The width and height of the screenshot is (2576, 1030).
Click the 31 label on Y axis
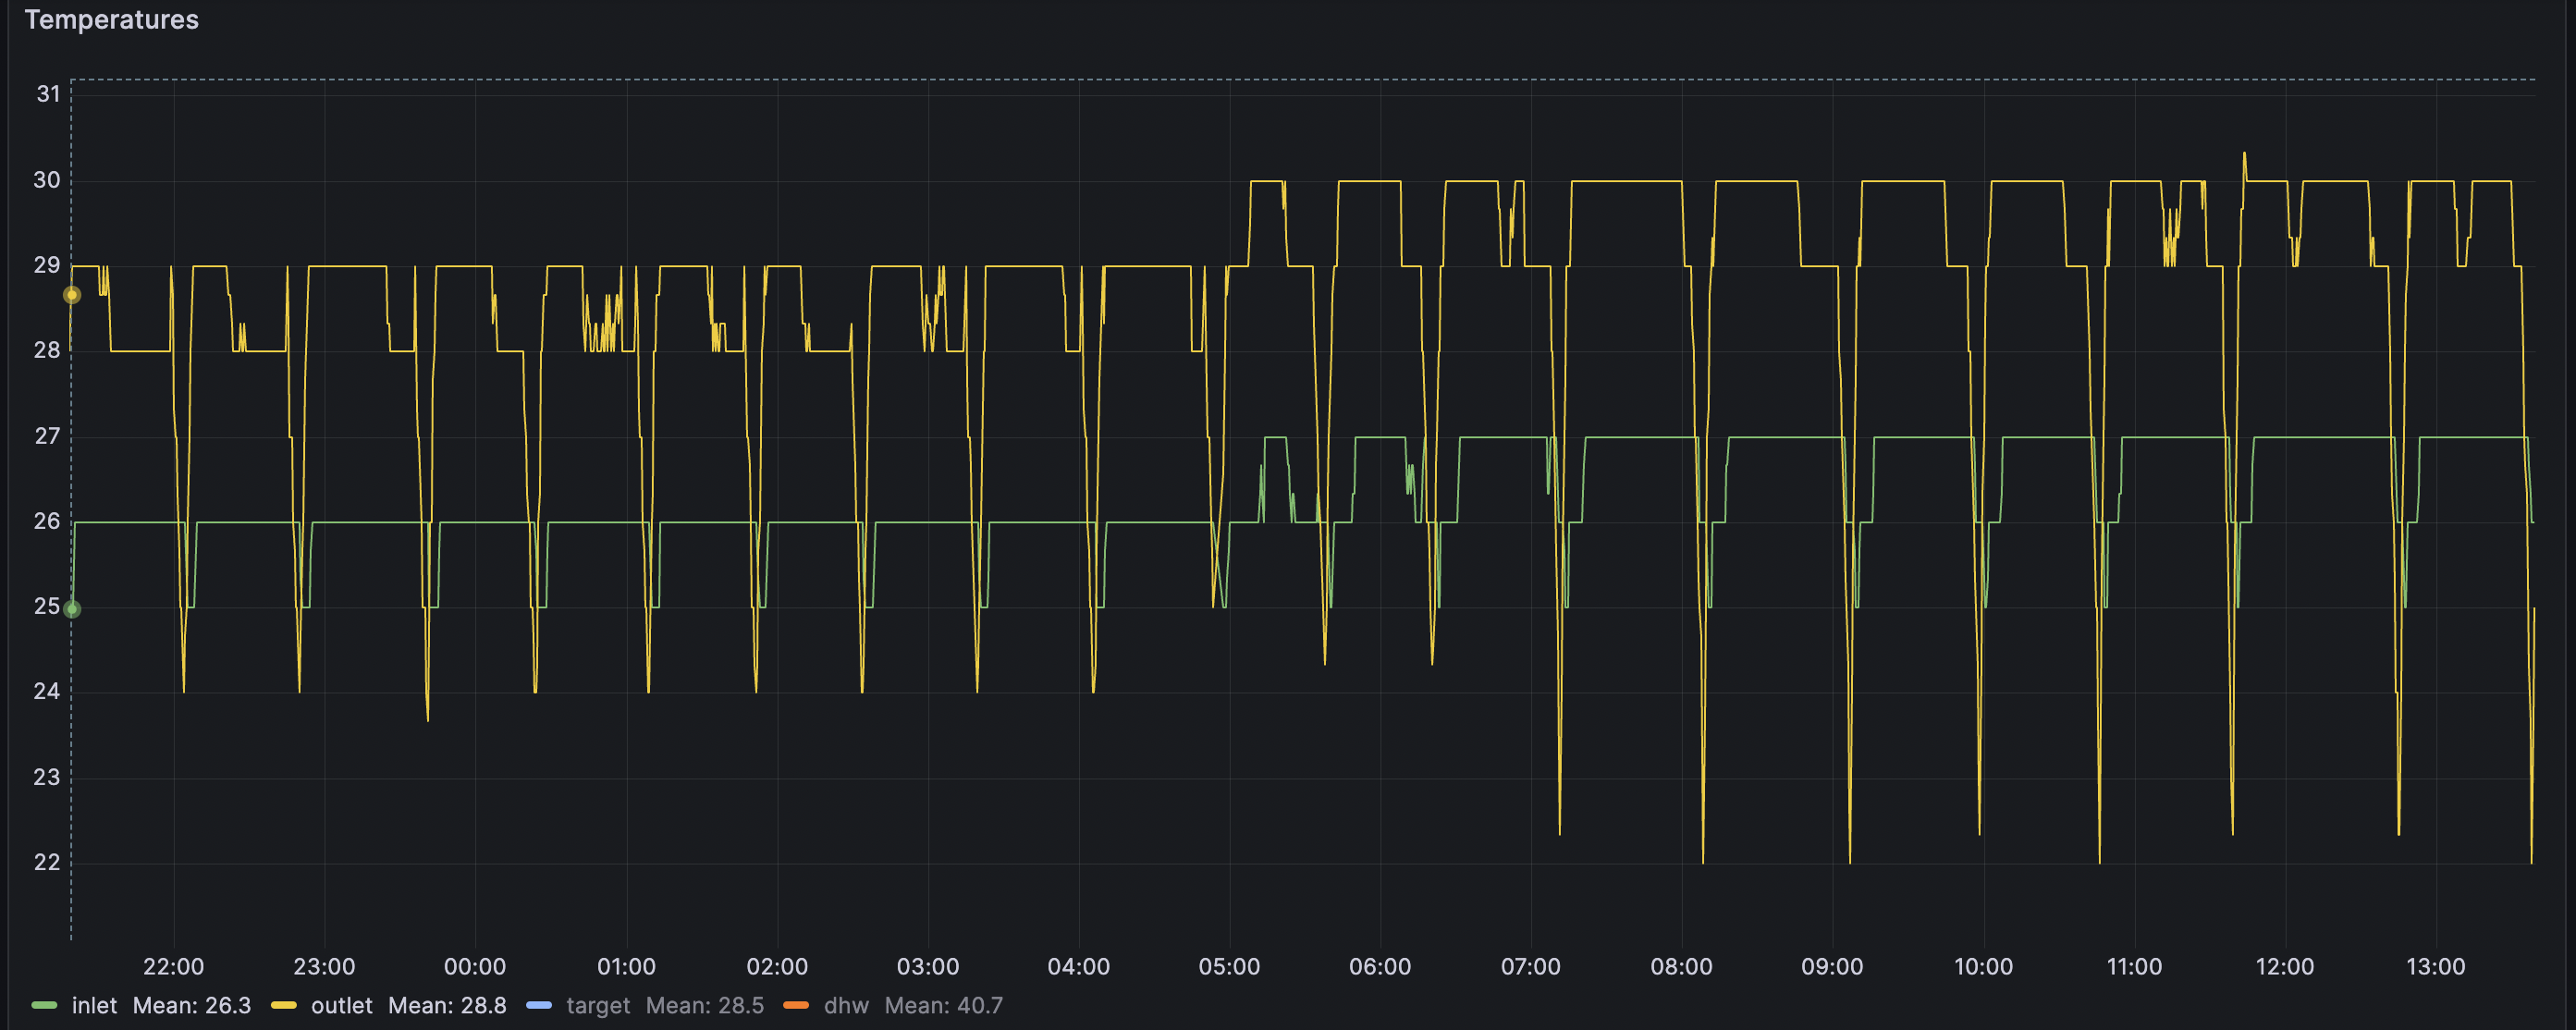(x=48, y=94)
